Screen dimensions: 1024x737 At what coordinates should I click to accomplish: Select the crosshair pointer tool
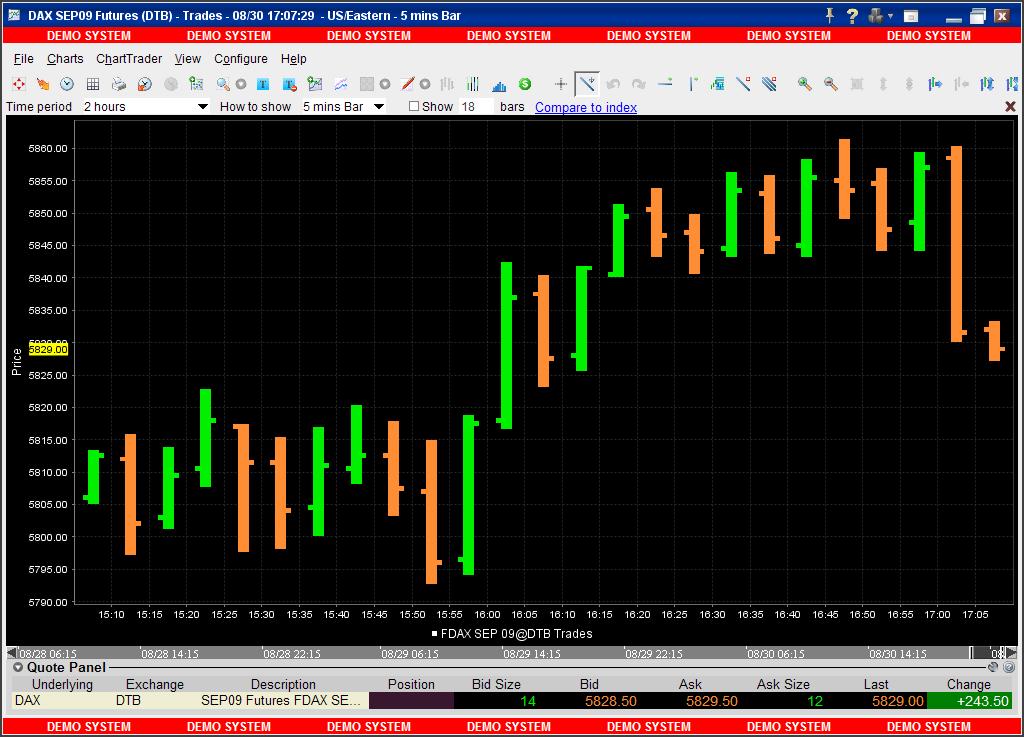pyautogui.click(x=560, y=82)
